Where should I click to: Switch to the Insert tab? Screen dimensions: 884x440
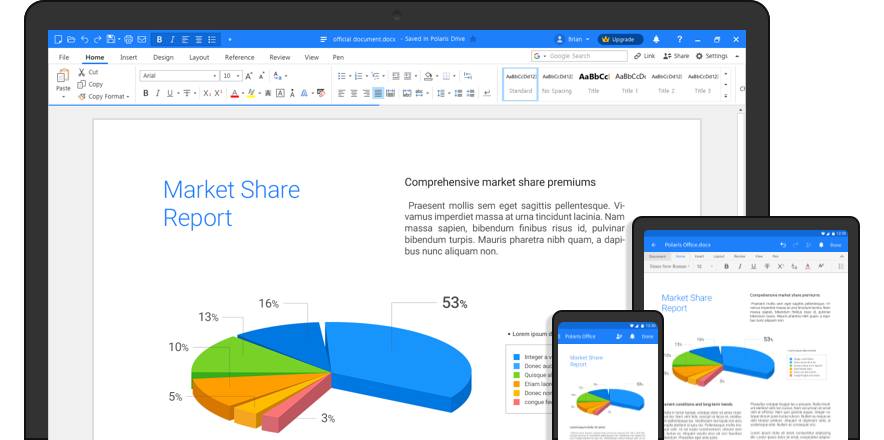point(129,57)
